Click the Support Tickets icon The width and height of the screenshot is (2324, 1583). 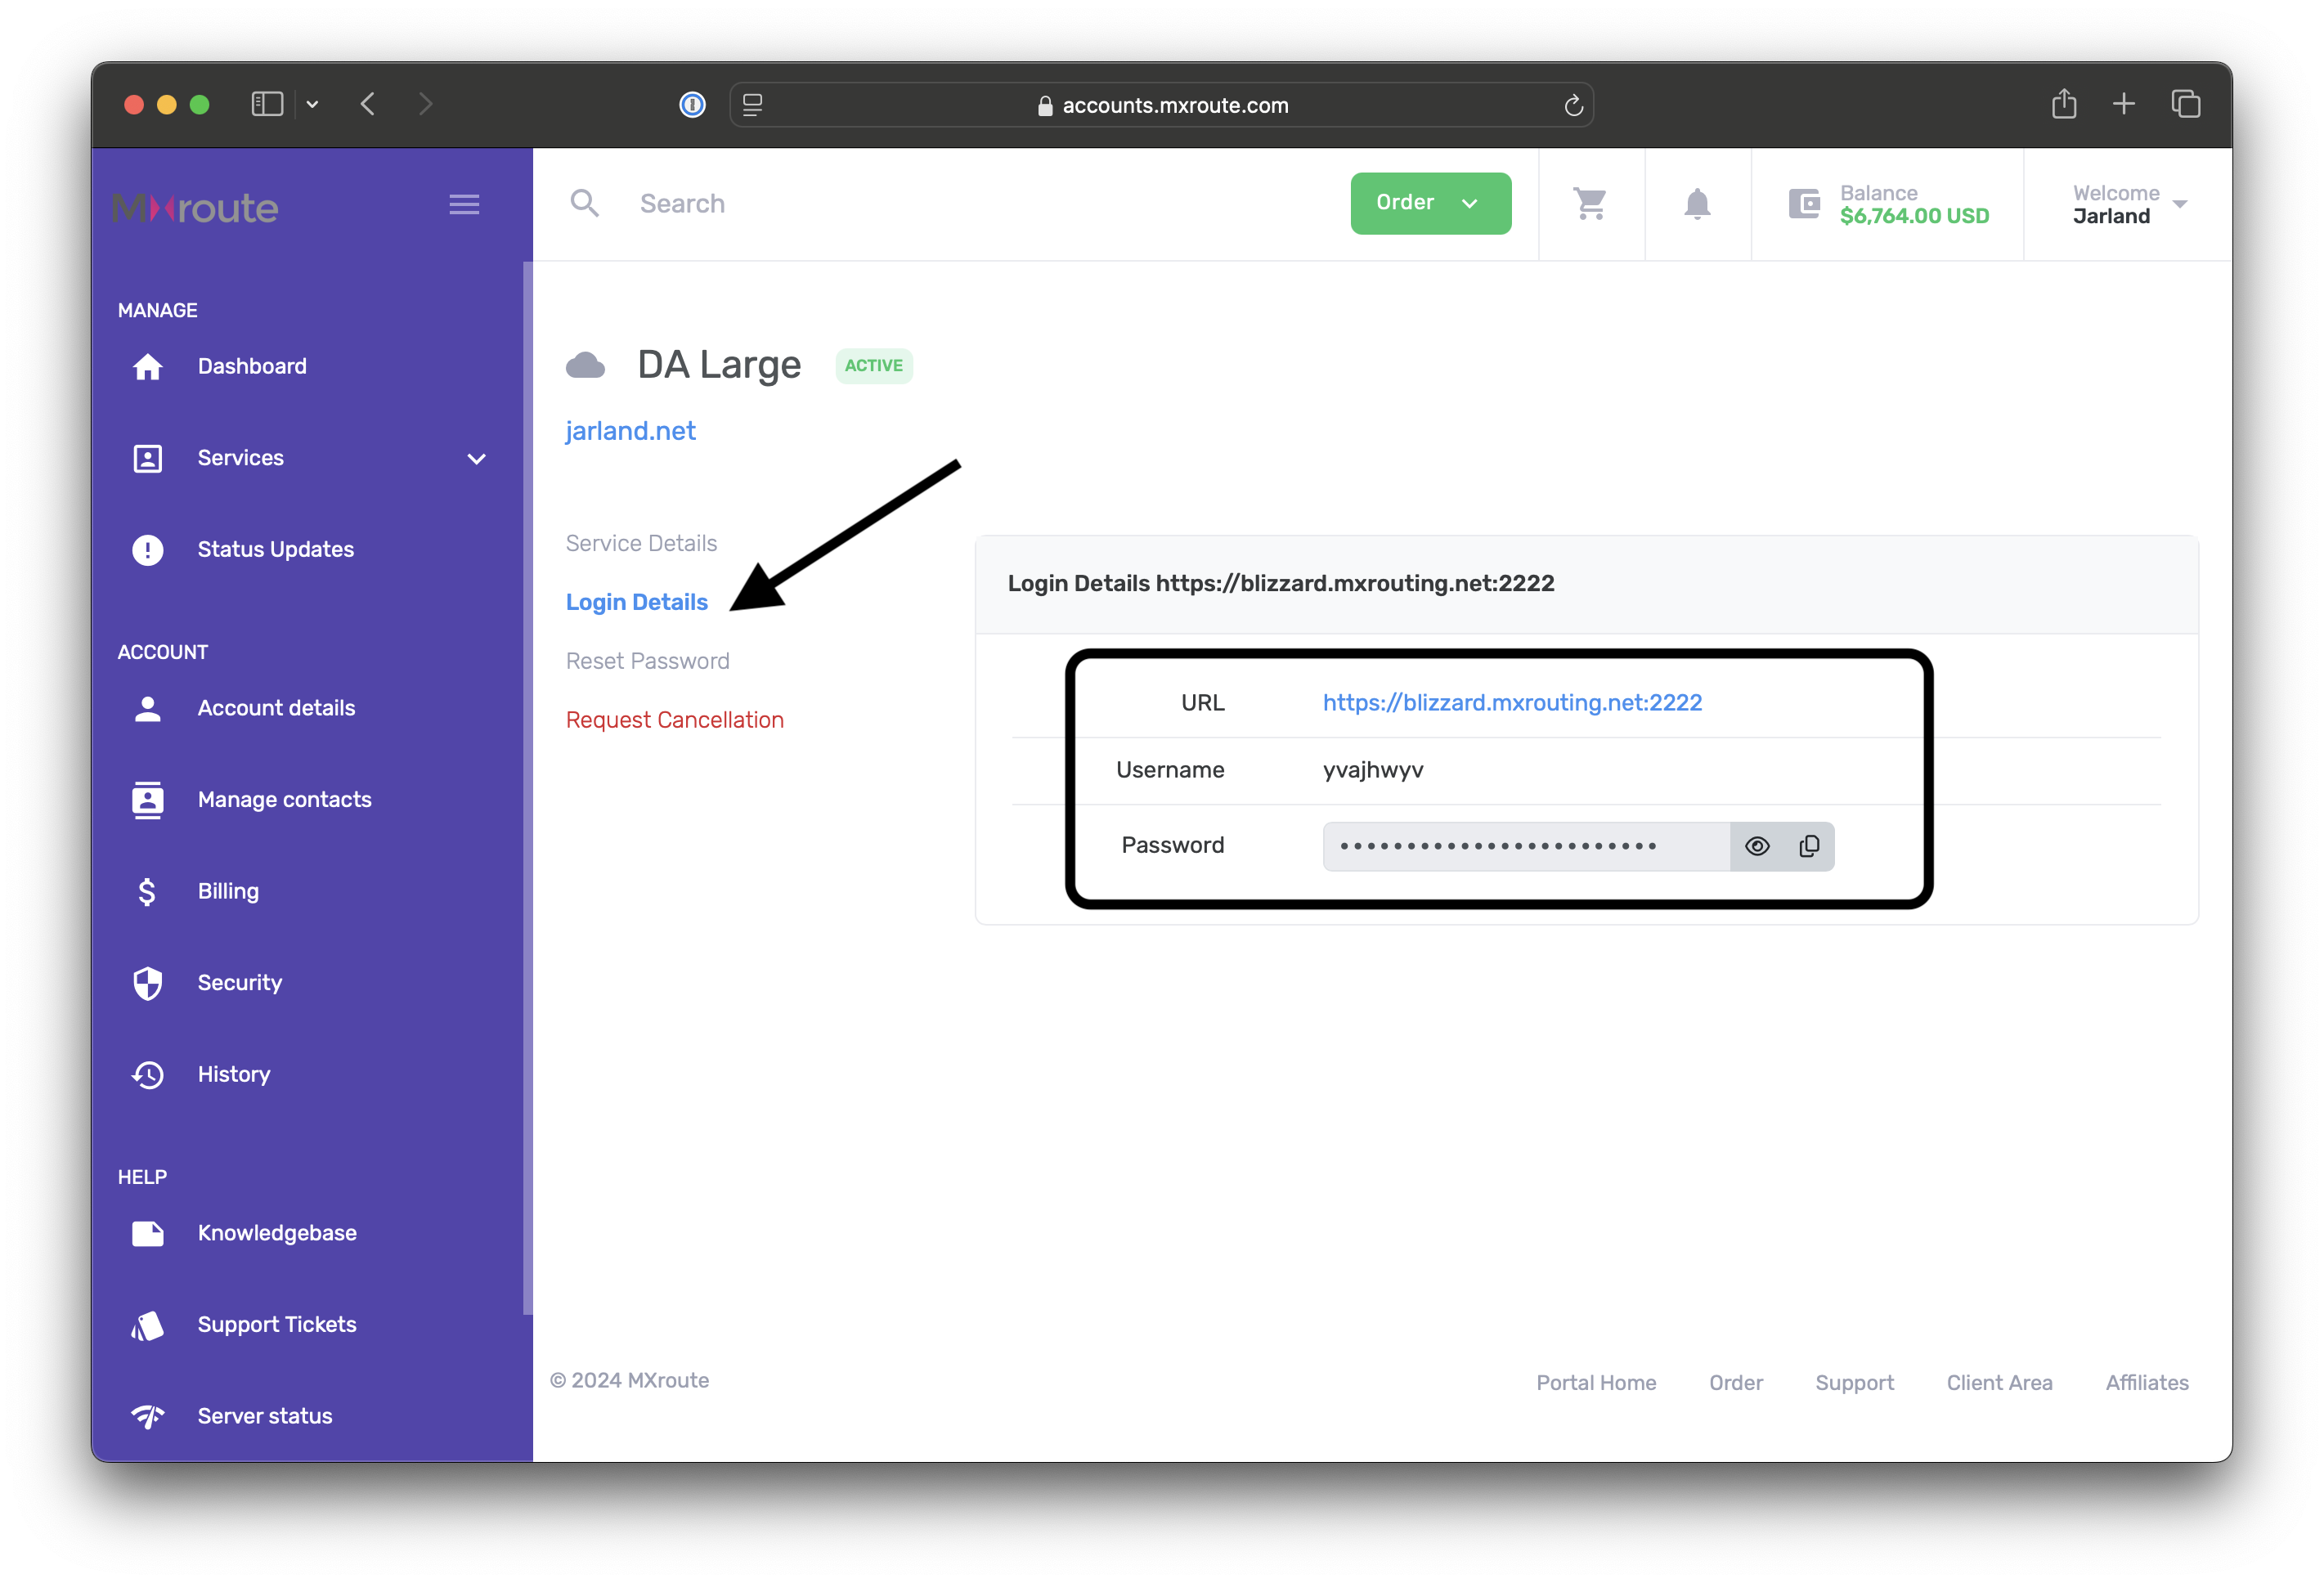(x=148, y=1325)
